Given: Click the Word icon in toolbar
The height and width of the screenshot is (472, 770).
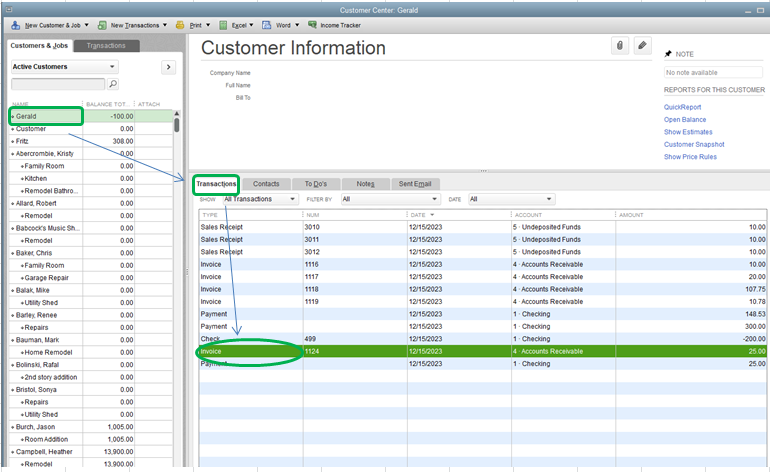Looking at the screenshot, I should (x=266, y=25).
